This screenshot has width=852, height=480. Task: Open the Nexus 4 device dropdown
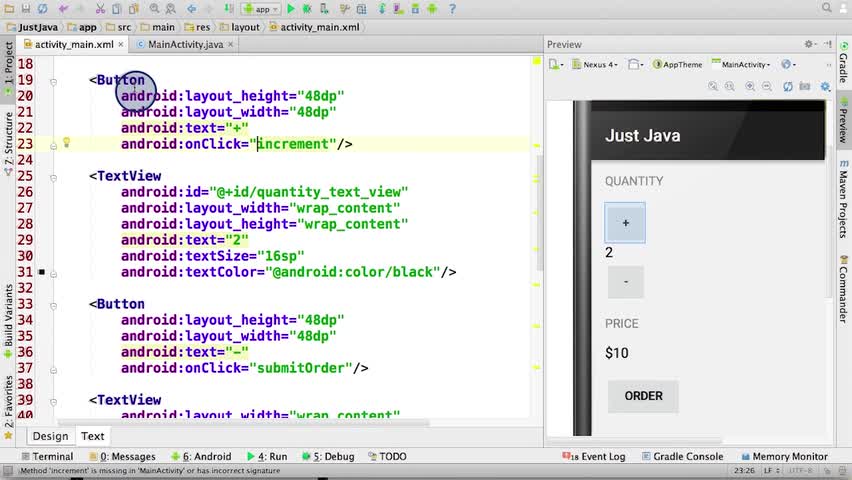click(595, 64)
